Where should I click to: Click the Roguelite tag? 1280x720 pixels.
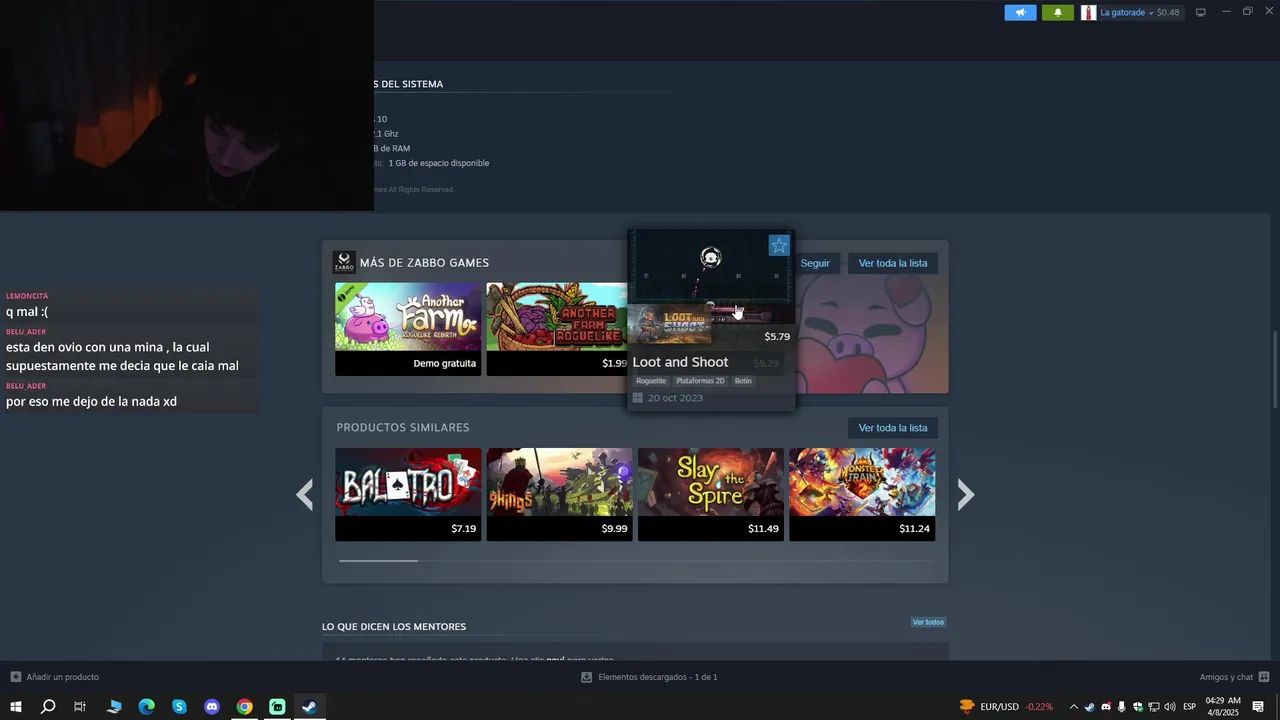tap(651, 381)
